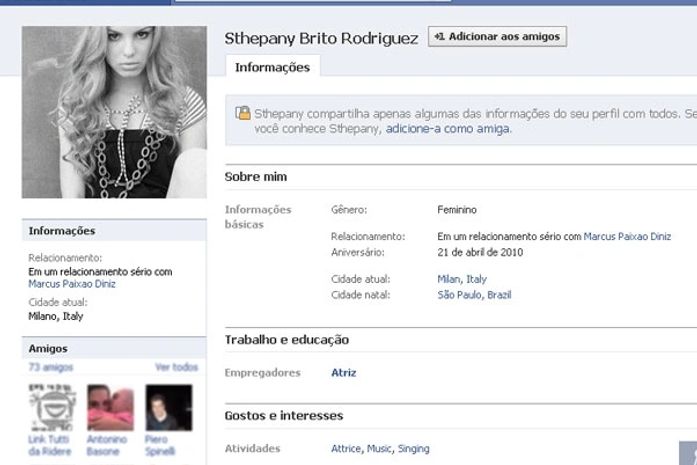Click Ver todos in the Amigos box
This screenshot has width=697, height=465.
click(176, 367)
